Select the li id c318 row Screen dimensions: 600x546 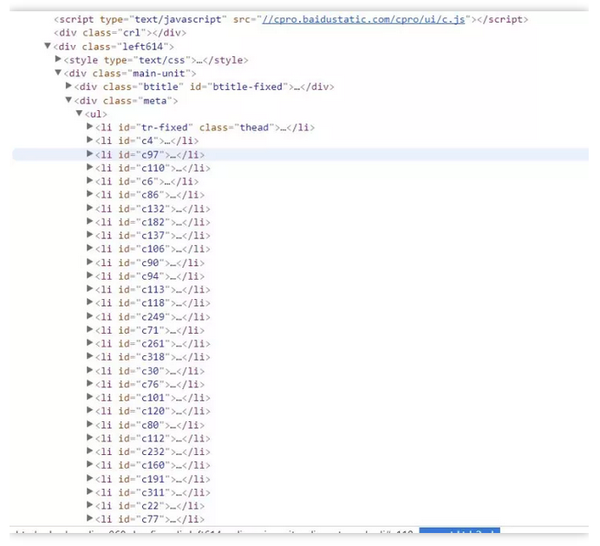tap(152, 357)
